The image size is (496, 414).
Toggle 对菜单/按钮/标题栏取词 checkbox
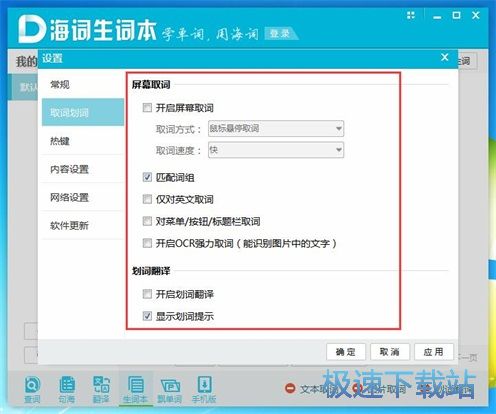tap(147, 221)
